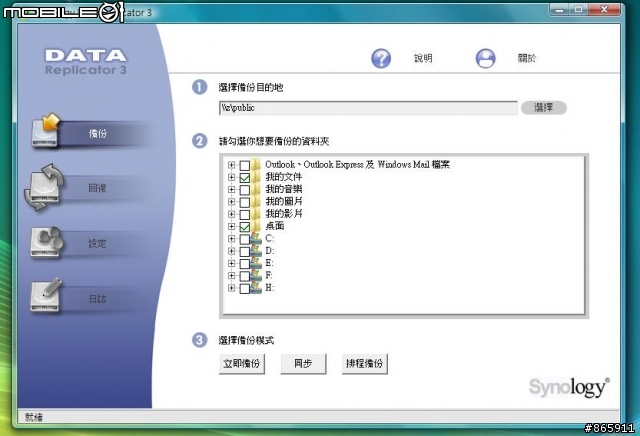Image resolution: width=640 pixels, height=436 pixels.
Task: Check the Outlook and Windows Mail files checkbox
Action: (x=244, y=165)
